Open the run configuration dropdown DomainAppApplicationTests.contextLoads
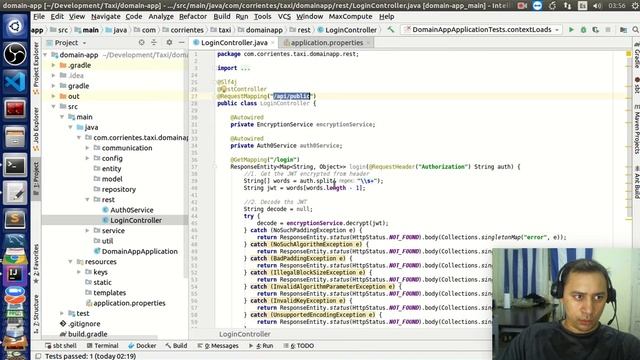This screenshot has width=640, height=360. coord(482,30)
